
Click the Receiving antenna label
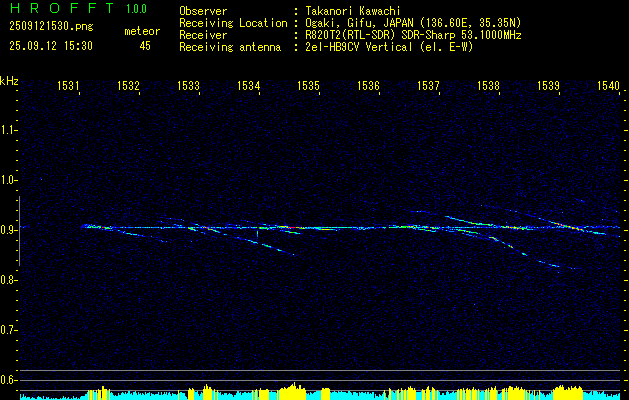point(230,47)
